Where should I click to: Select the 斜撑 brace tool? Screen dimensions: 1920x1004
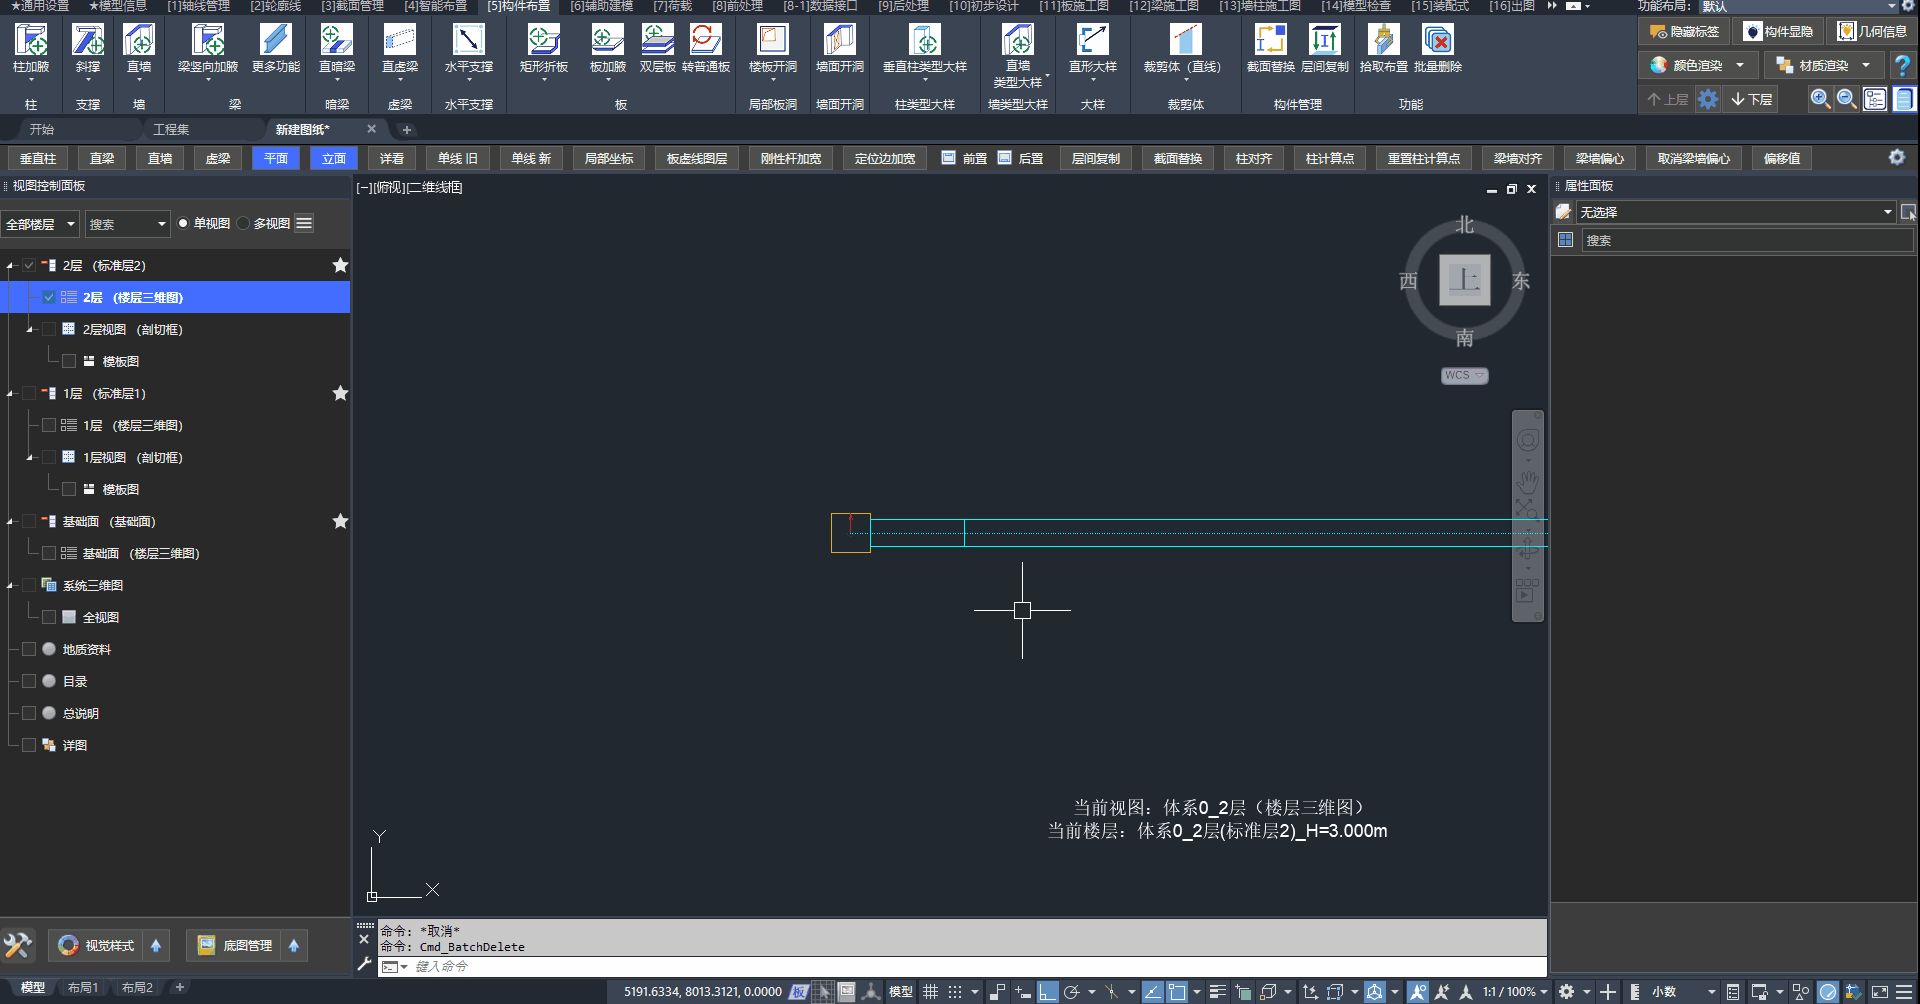tap(88, 49)
